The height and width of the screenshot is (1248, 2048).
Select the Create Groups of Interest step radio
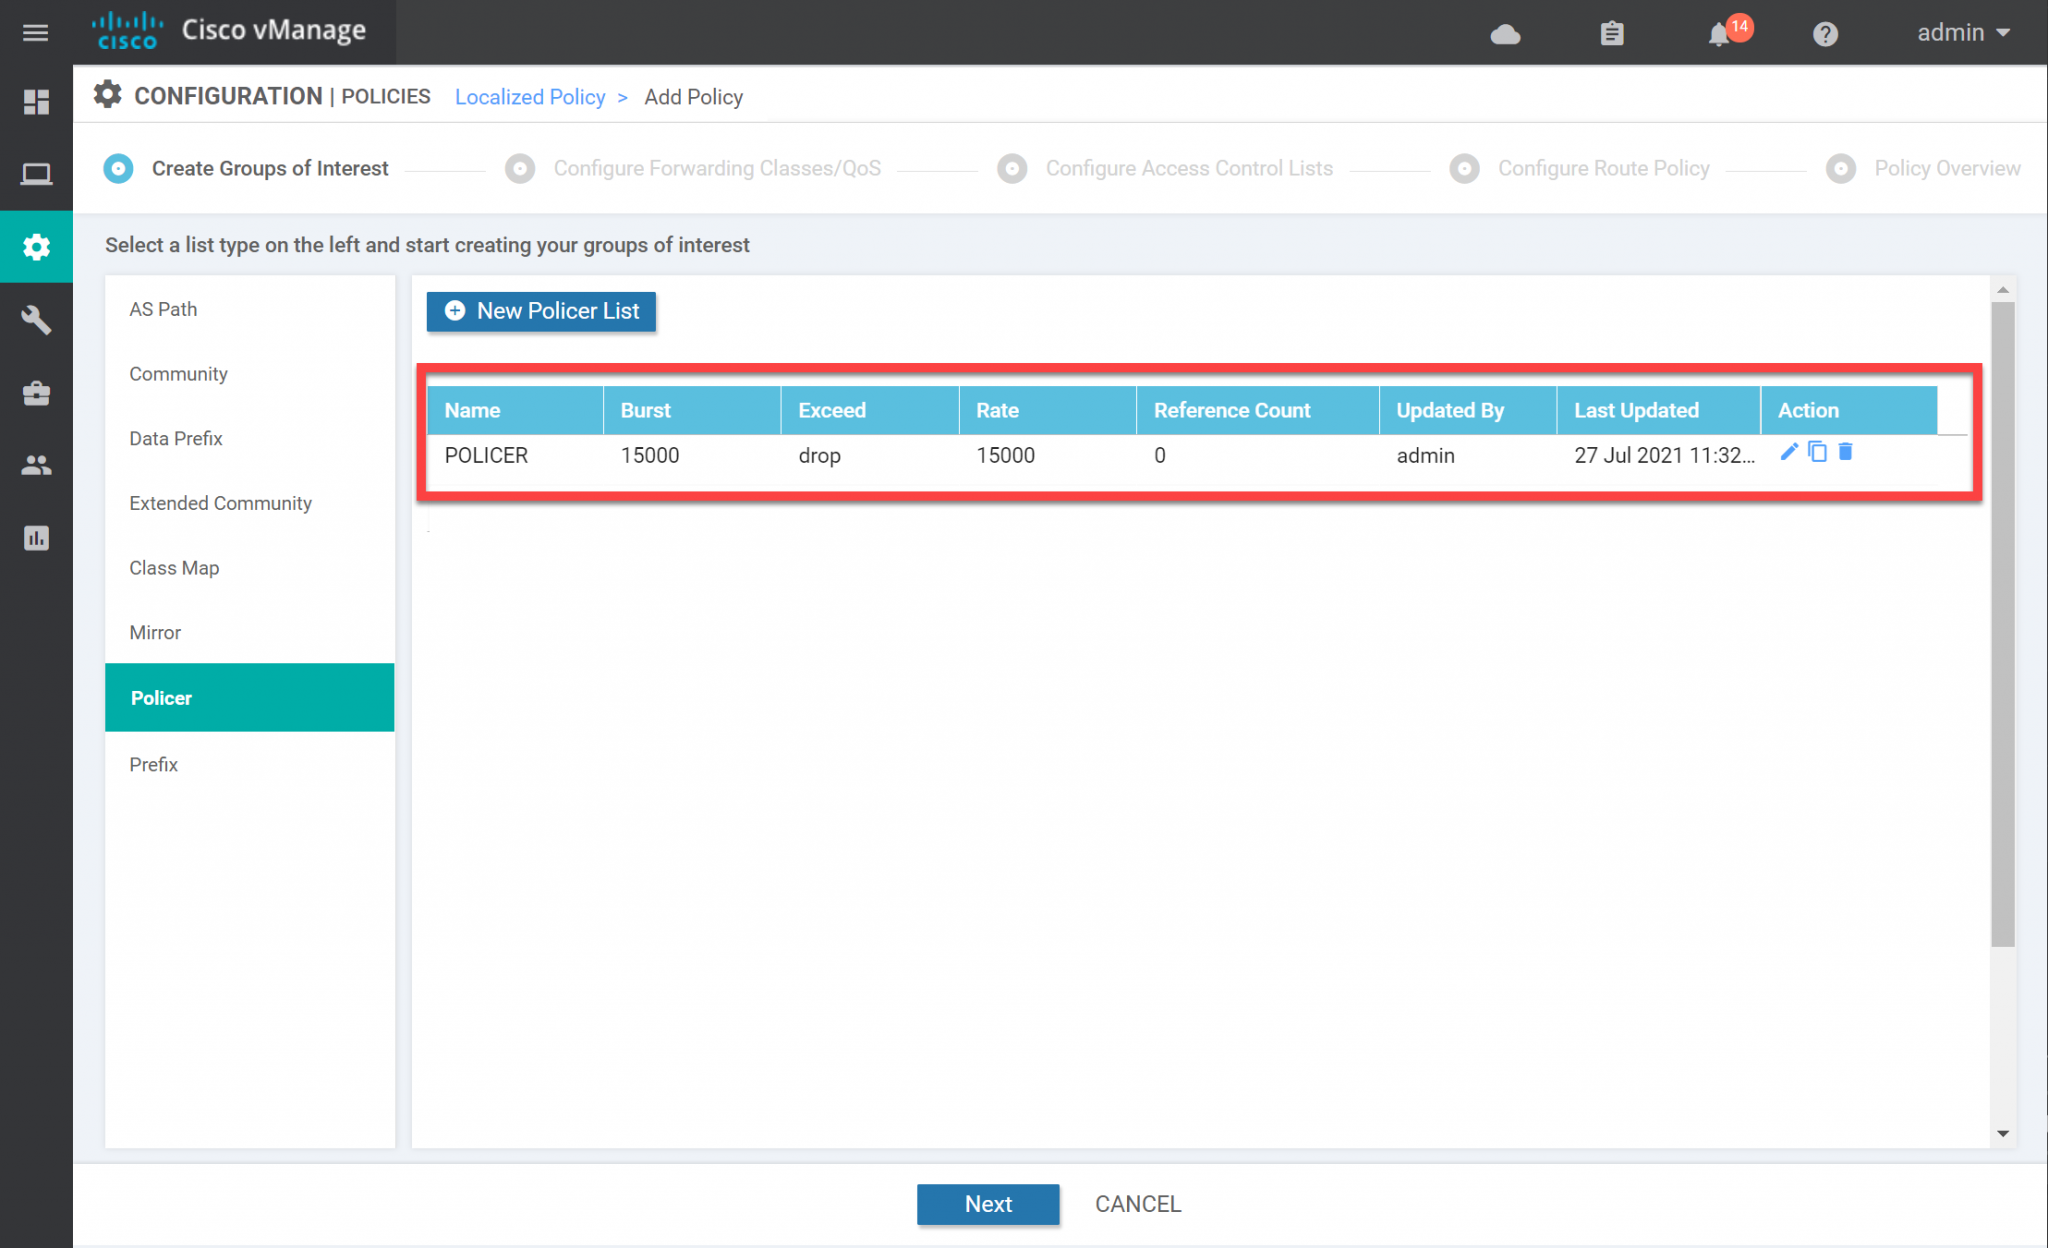(118, 168)
